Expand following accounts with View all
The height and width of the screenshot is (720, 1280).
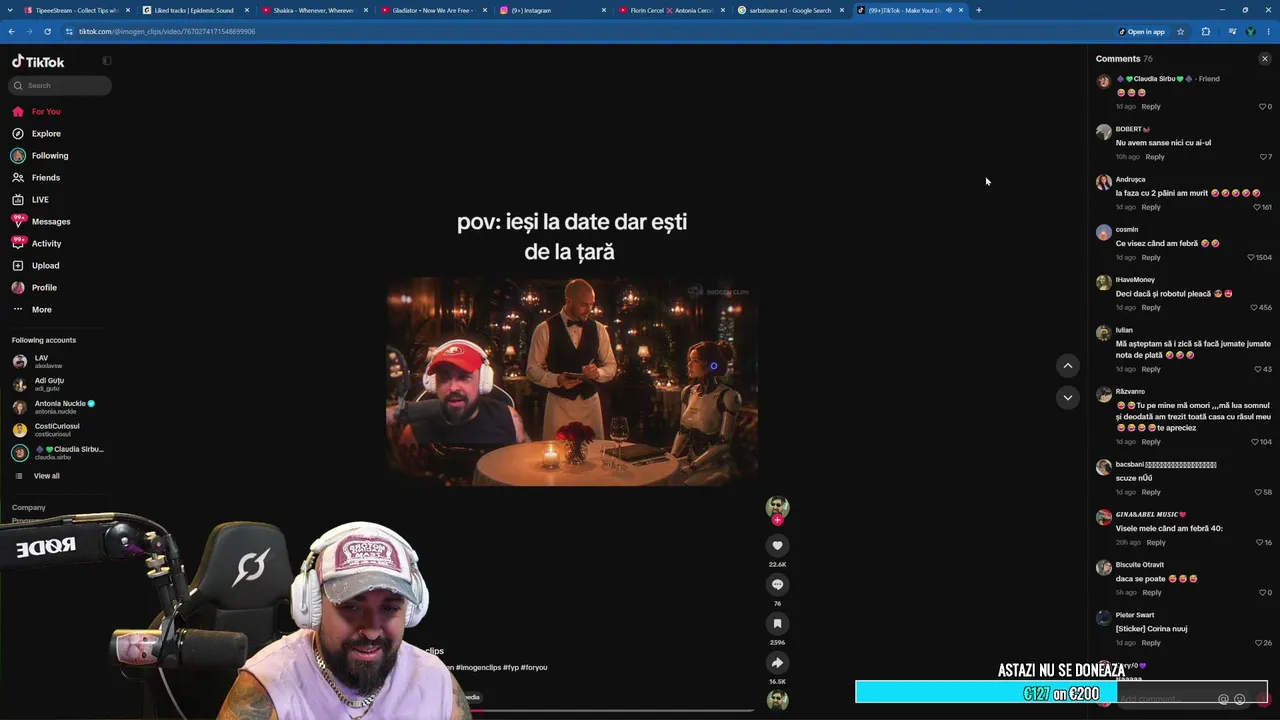(46, 476)
